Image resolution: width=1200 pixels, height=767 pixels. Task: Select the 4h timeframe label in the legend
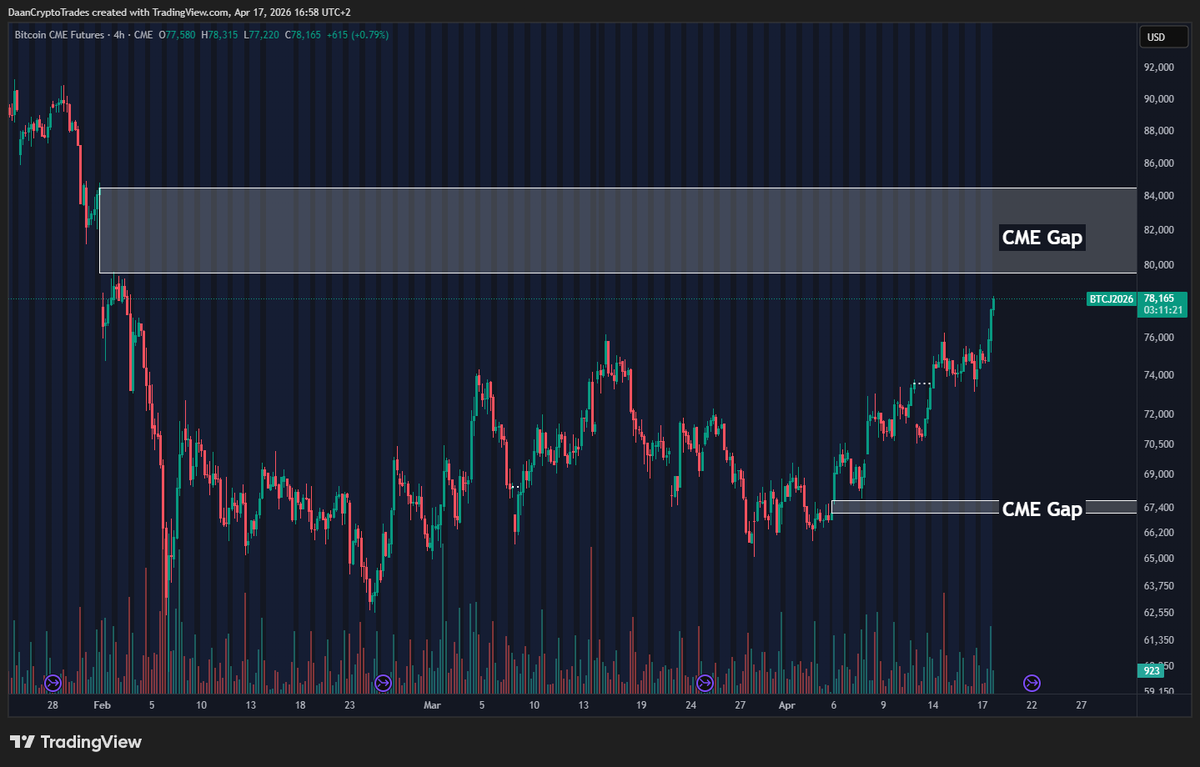coord(120,34)
